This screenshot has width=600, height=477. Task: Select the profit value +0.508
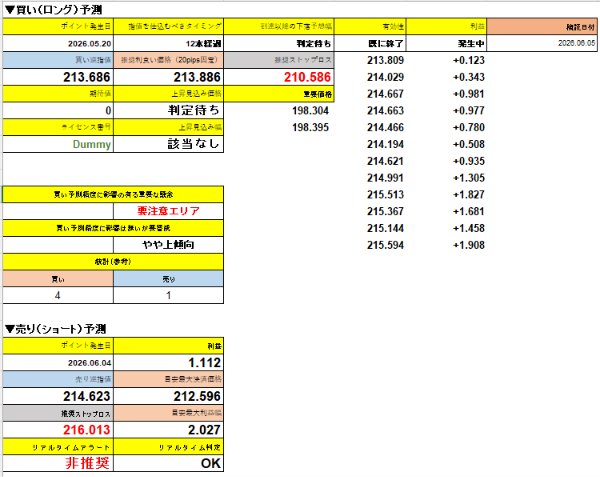click(x=468, y=144)
